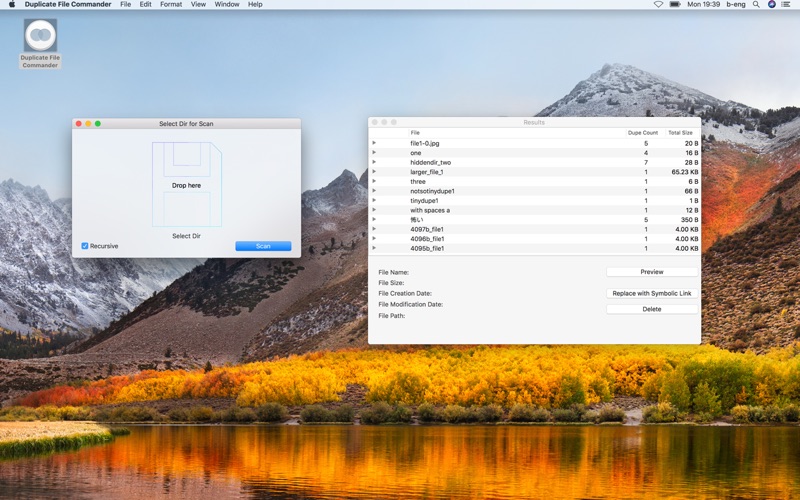
Task: Sort by Total Size column header
Action: coord(681,133)
